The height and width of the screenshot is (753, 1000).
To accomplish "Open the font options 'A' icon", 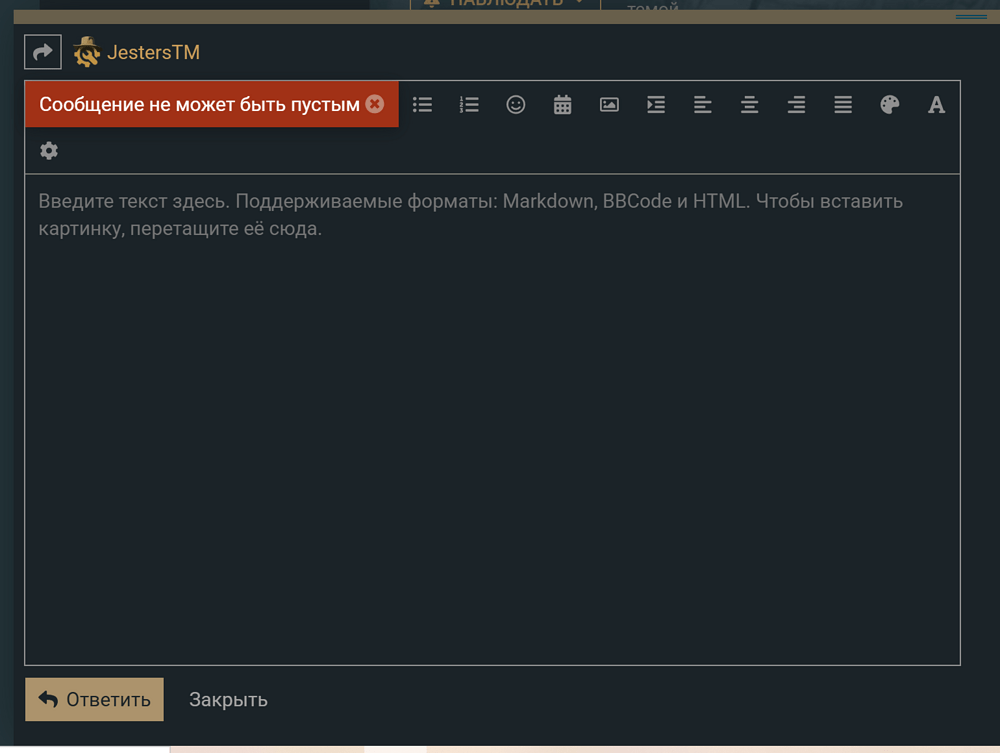I will (936, 105).
